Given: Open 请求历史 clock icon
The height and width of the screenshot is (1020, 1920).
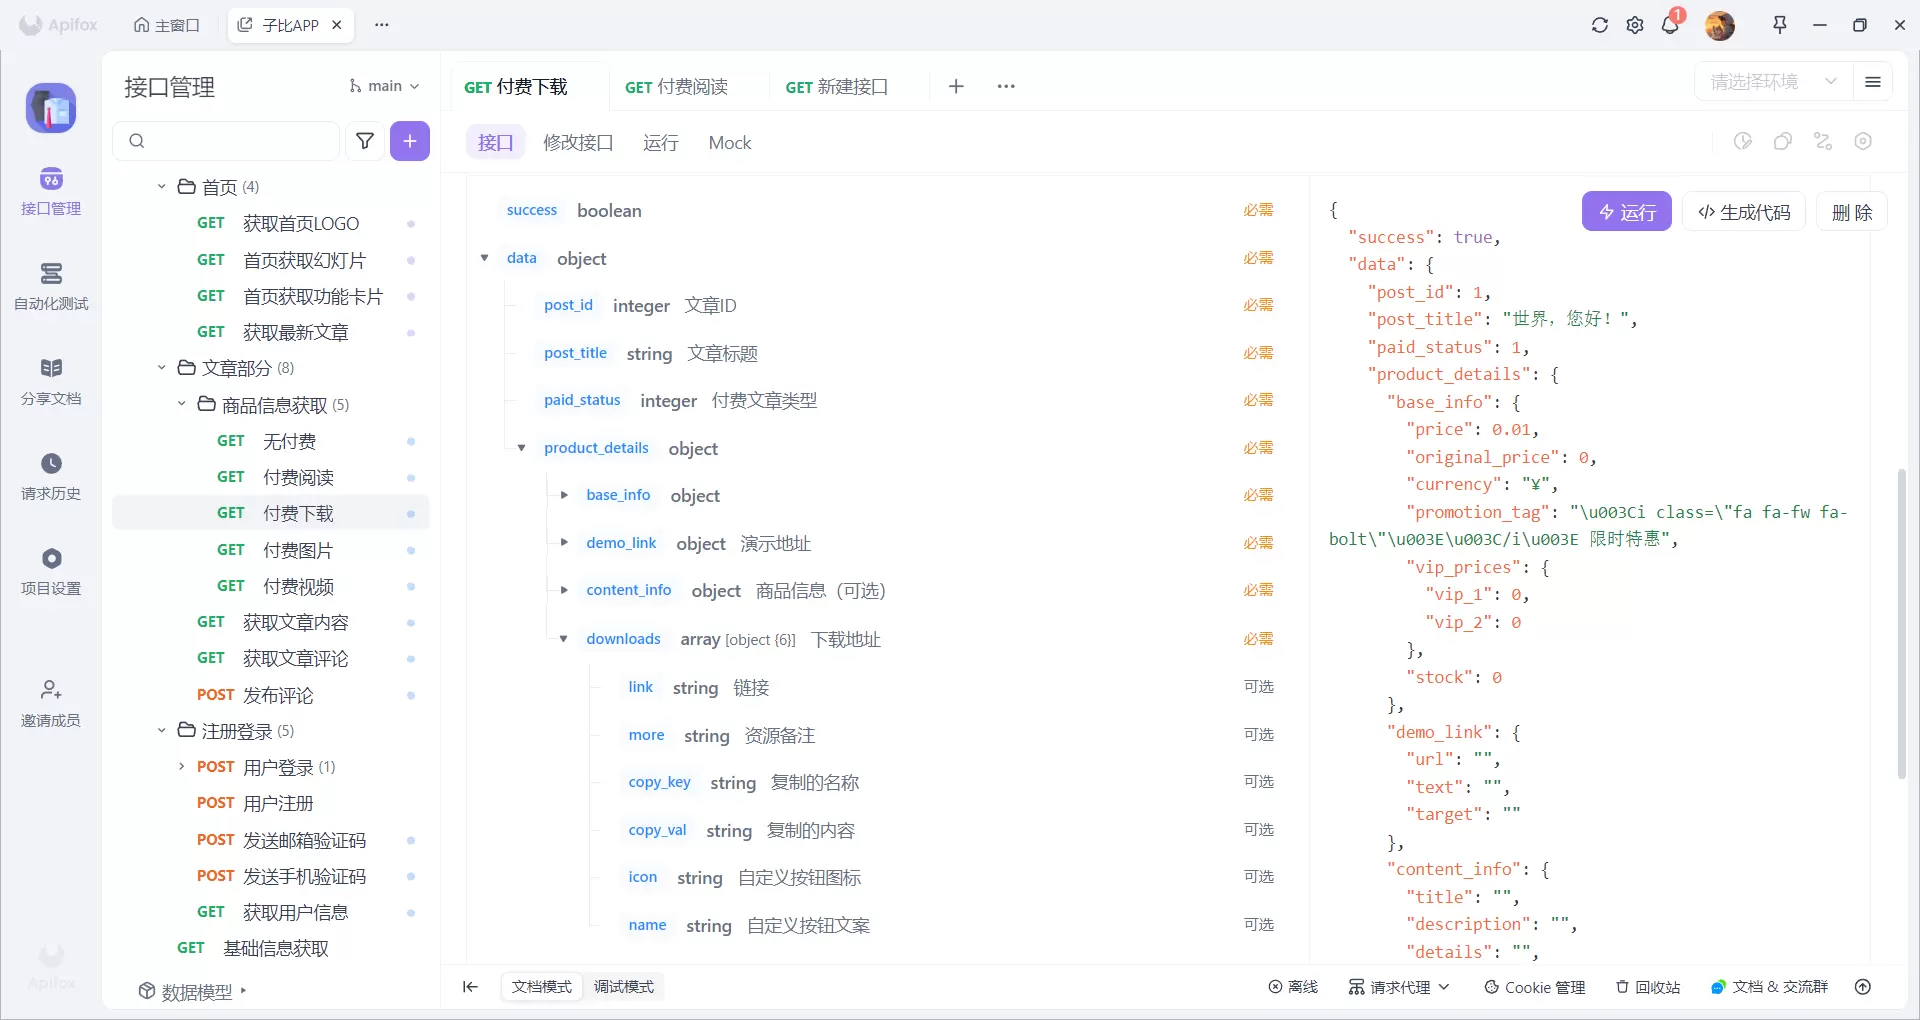Looking at the screenshot, I should [x=51, y=464].
